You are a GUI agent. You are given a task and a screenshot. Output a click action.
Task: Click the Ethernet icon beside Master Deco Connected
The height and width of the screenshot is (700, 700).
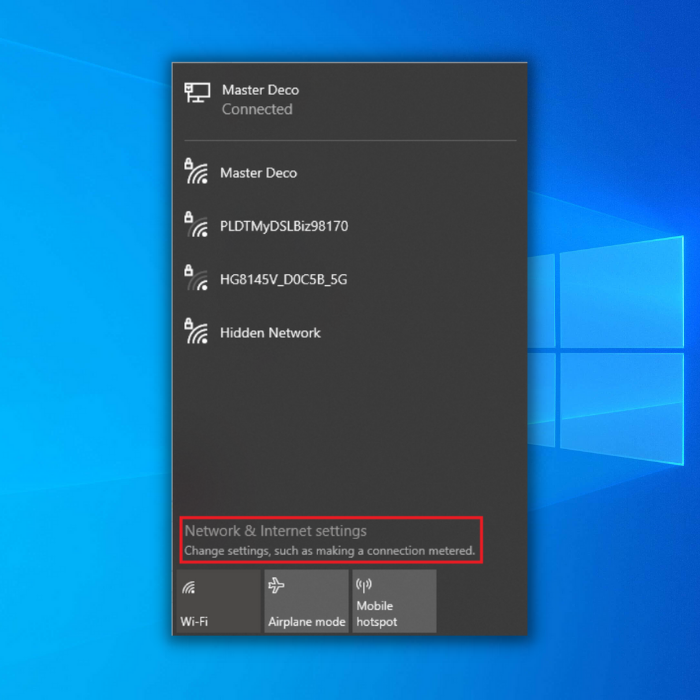[x=197, y=92]
